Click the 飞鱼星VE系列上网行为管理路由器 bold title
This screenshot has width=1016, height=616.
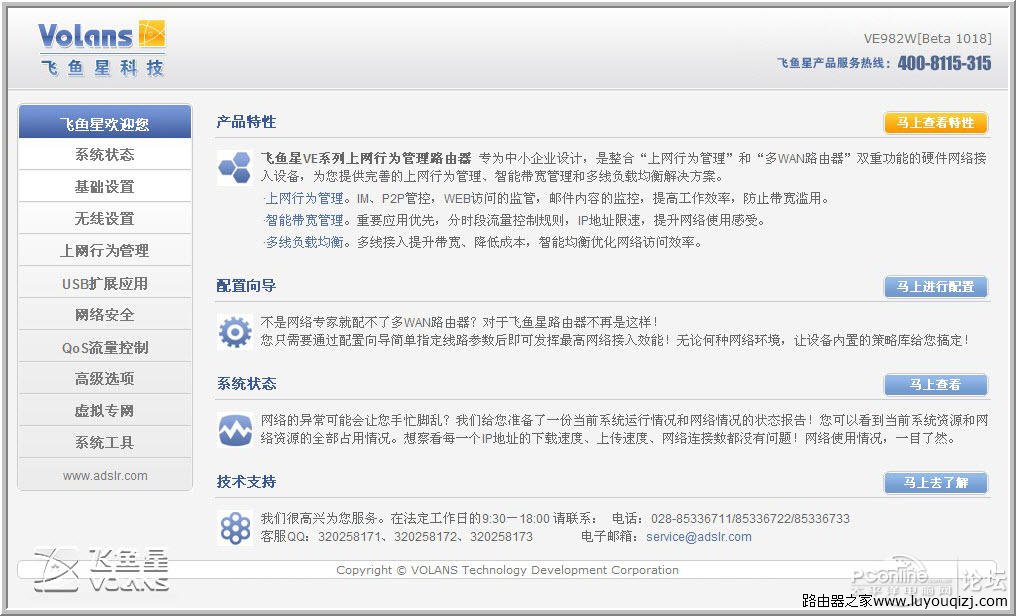(x=366, y=158)
